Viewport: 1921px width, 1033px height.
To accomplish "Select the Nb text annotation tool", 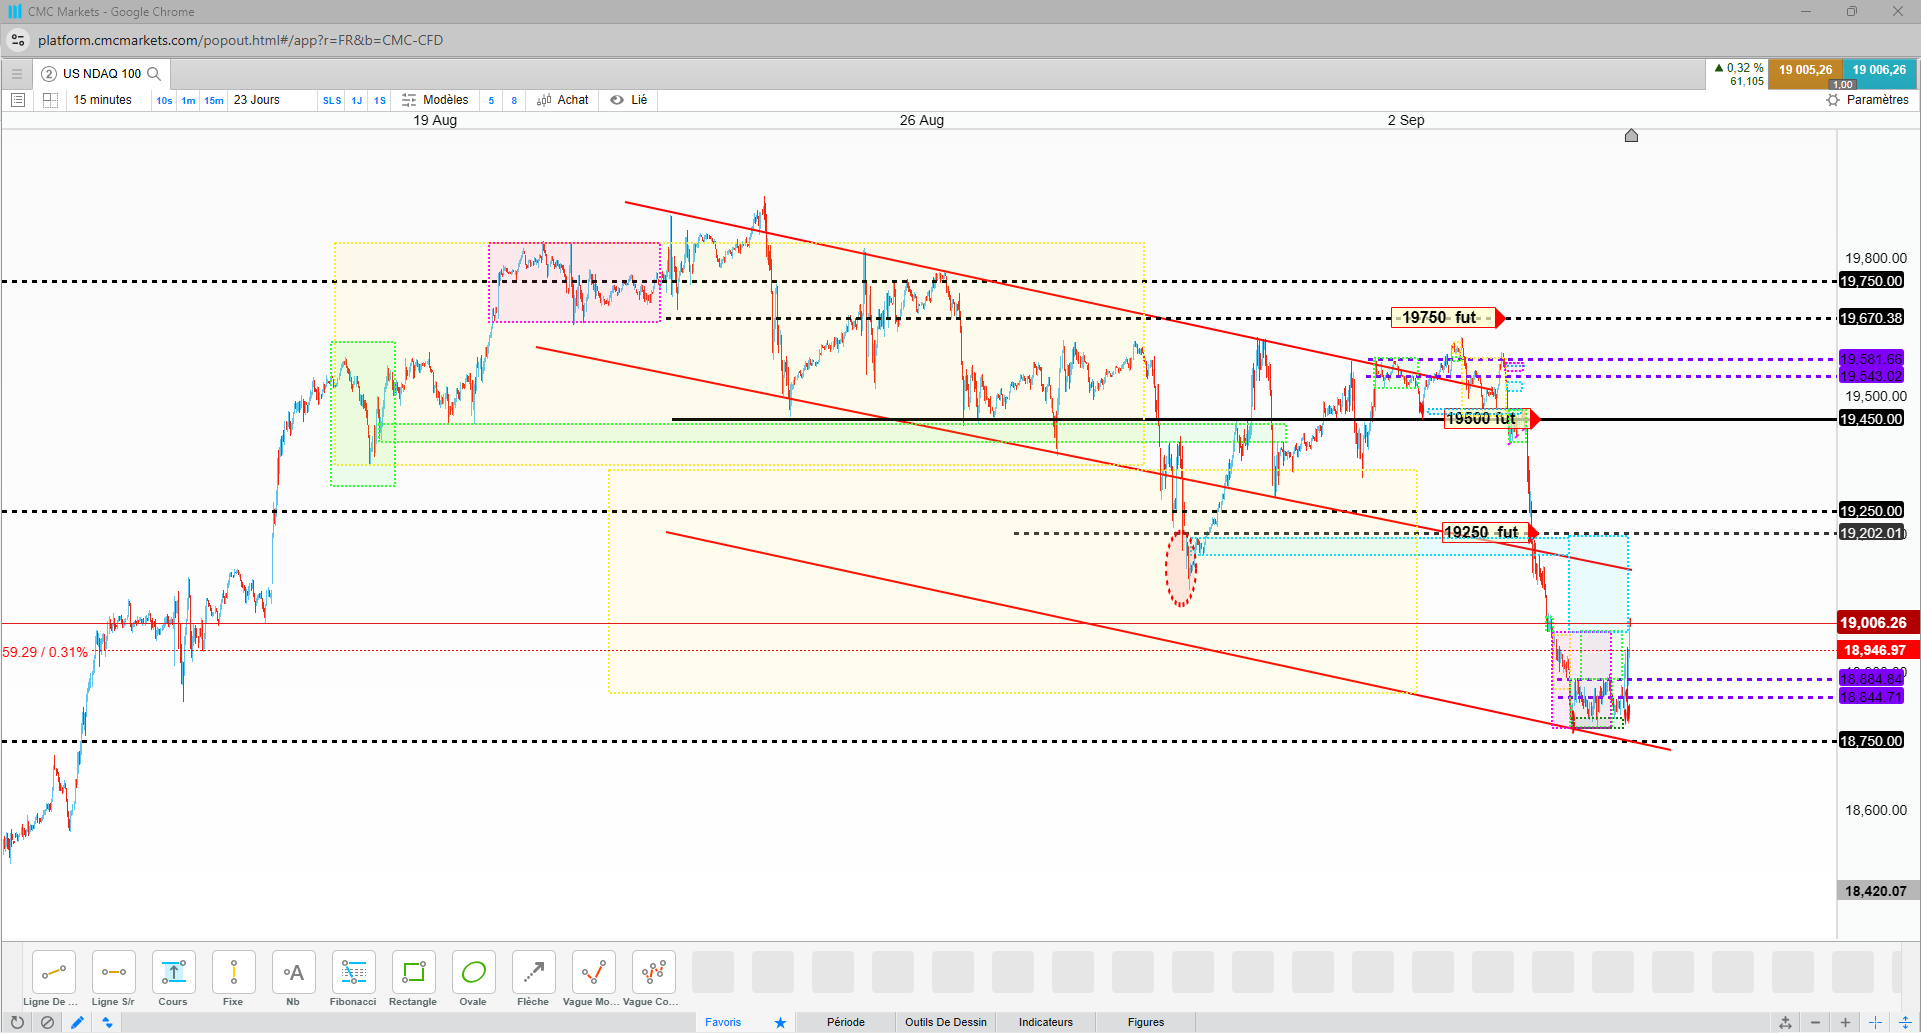I will 293,979.
